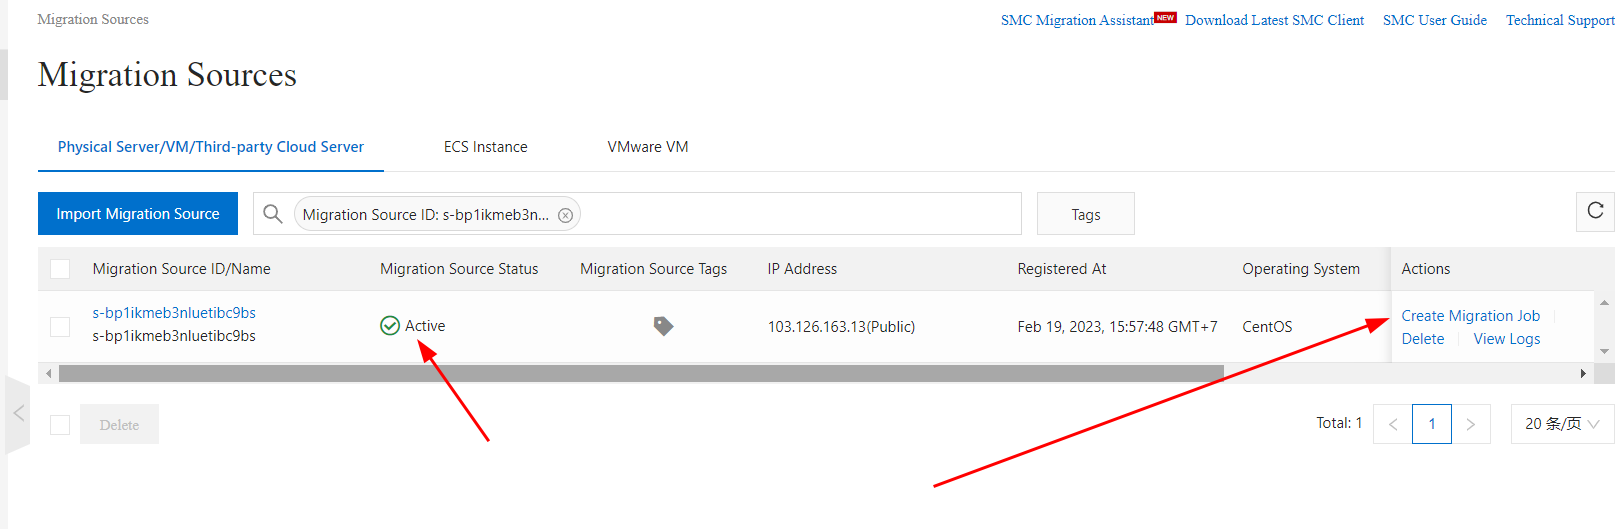Image resolution: width=1615 pixels, height=529 pixels.
Task: Click the refresh icon at the table's right
Action: coord(1595,211)
